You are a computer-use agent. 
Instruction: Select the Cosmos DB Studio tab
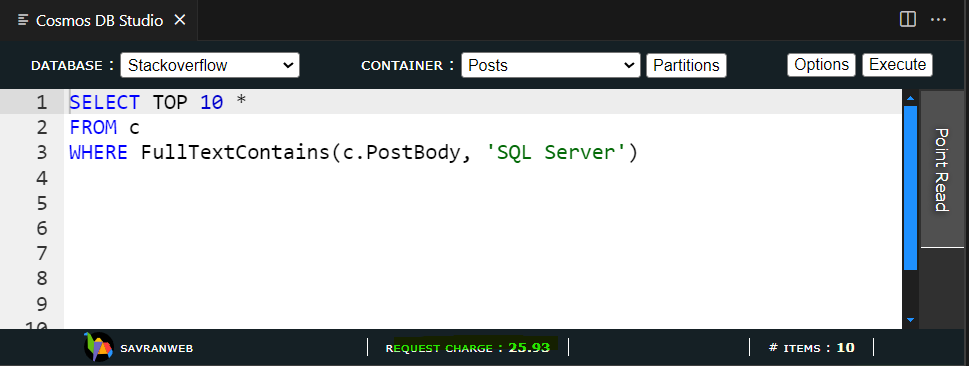click(99, 20)
